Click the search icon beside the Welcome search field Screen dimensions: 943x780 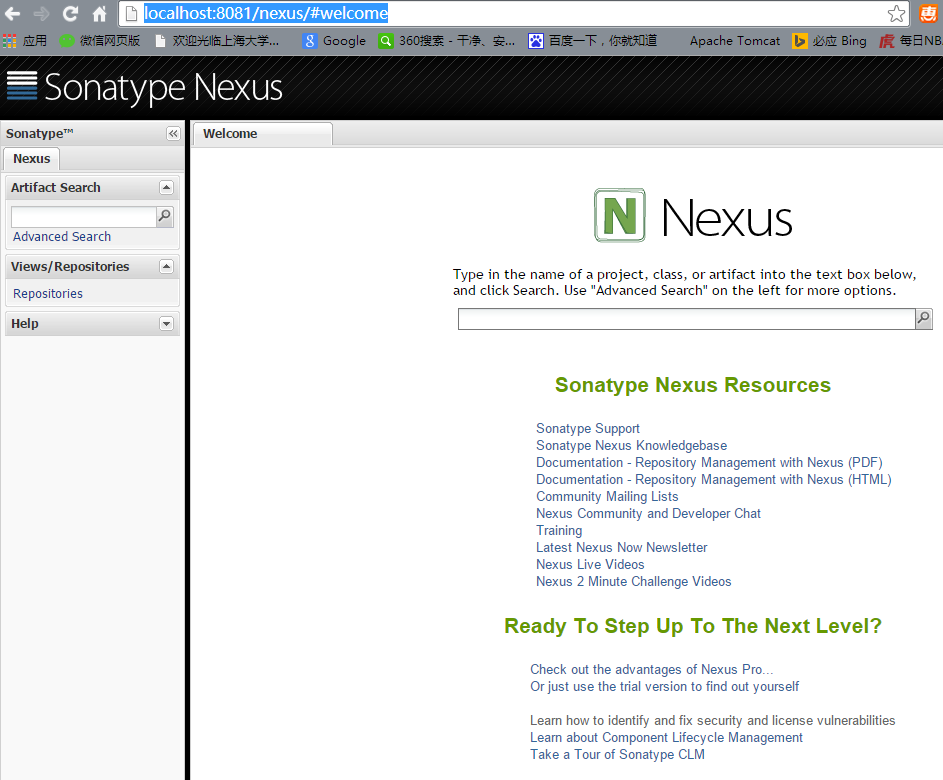(922, 318)
